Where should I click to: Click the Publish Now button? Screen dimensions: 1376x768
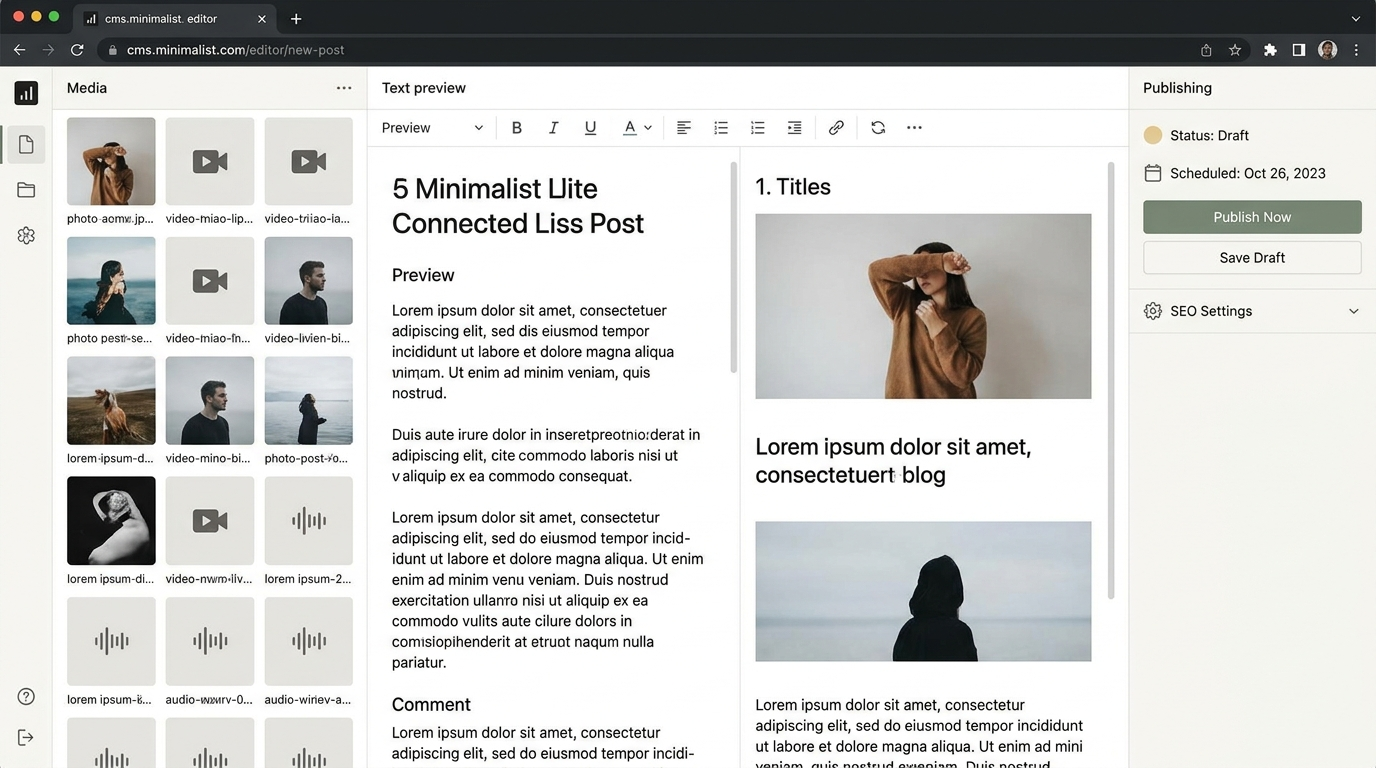[x=1252, y=217]
